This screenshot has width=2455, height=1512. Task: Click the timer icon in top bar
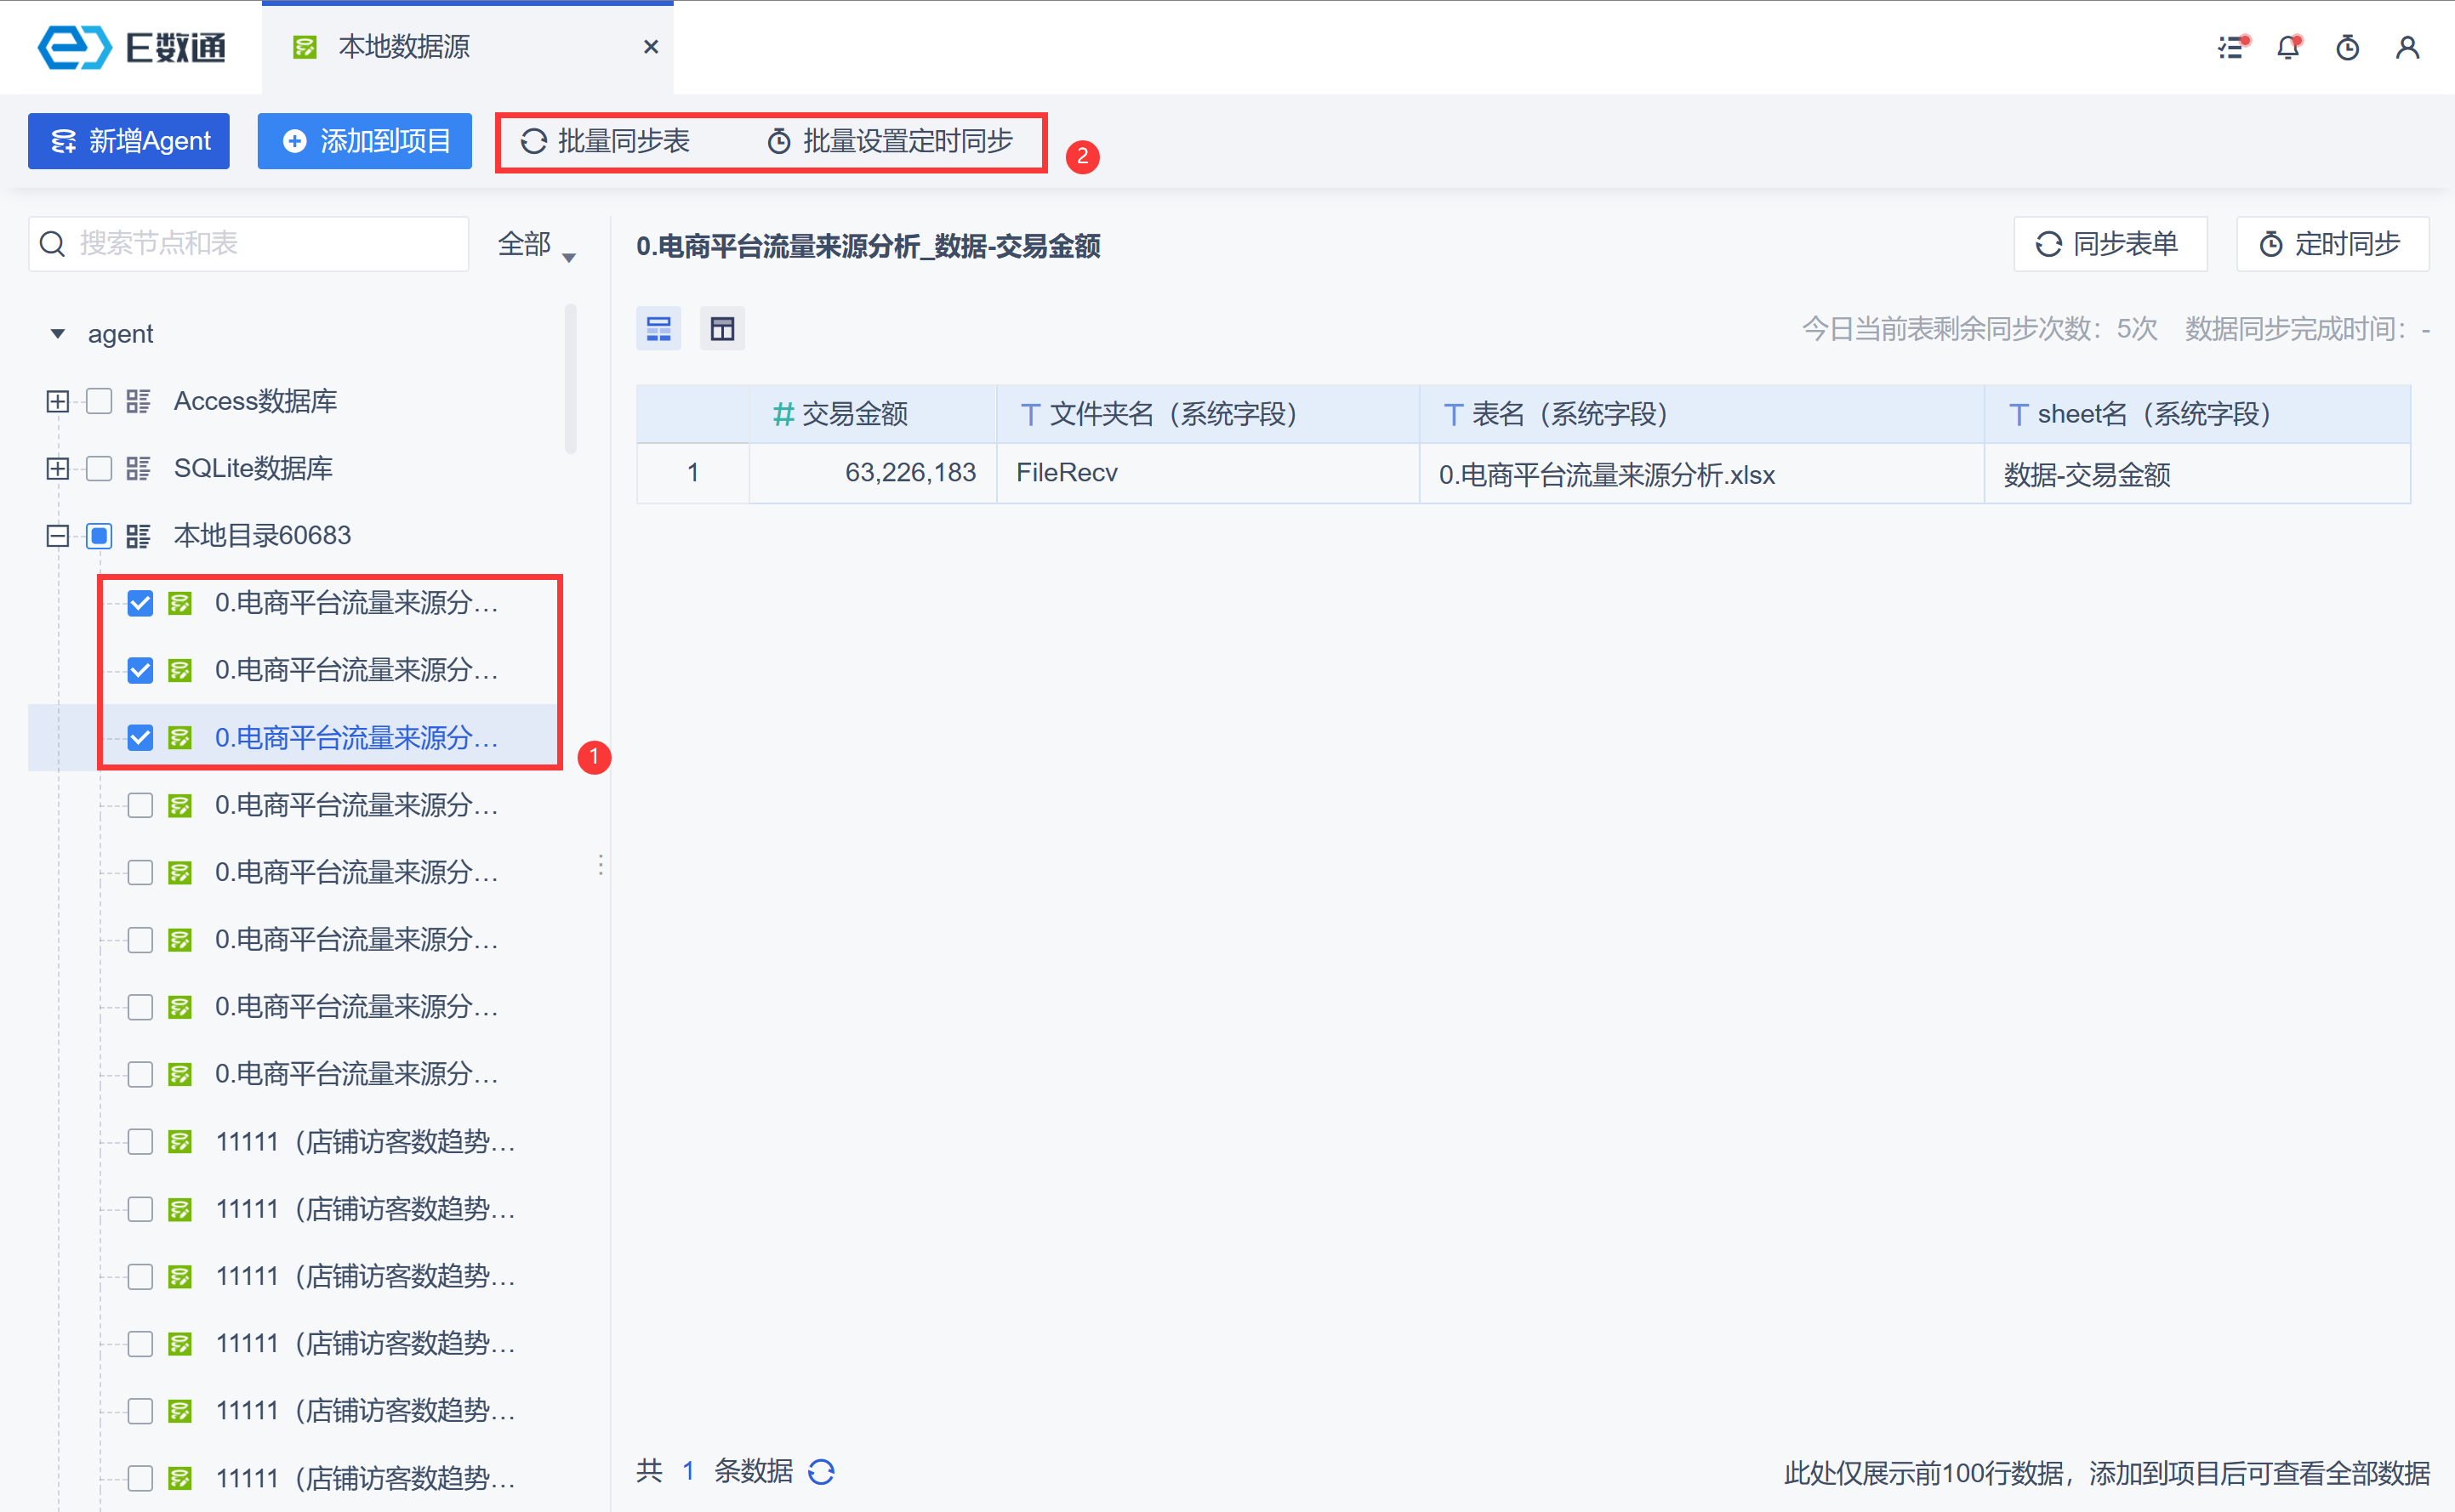tap(2348, 47)
